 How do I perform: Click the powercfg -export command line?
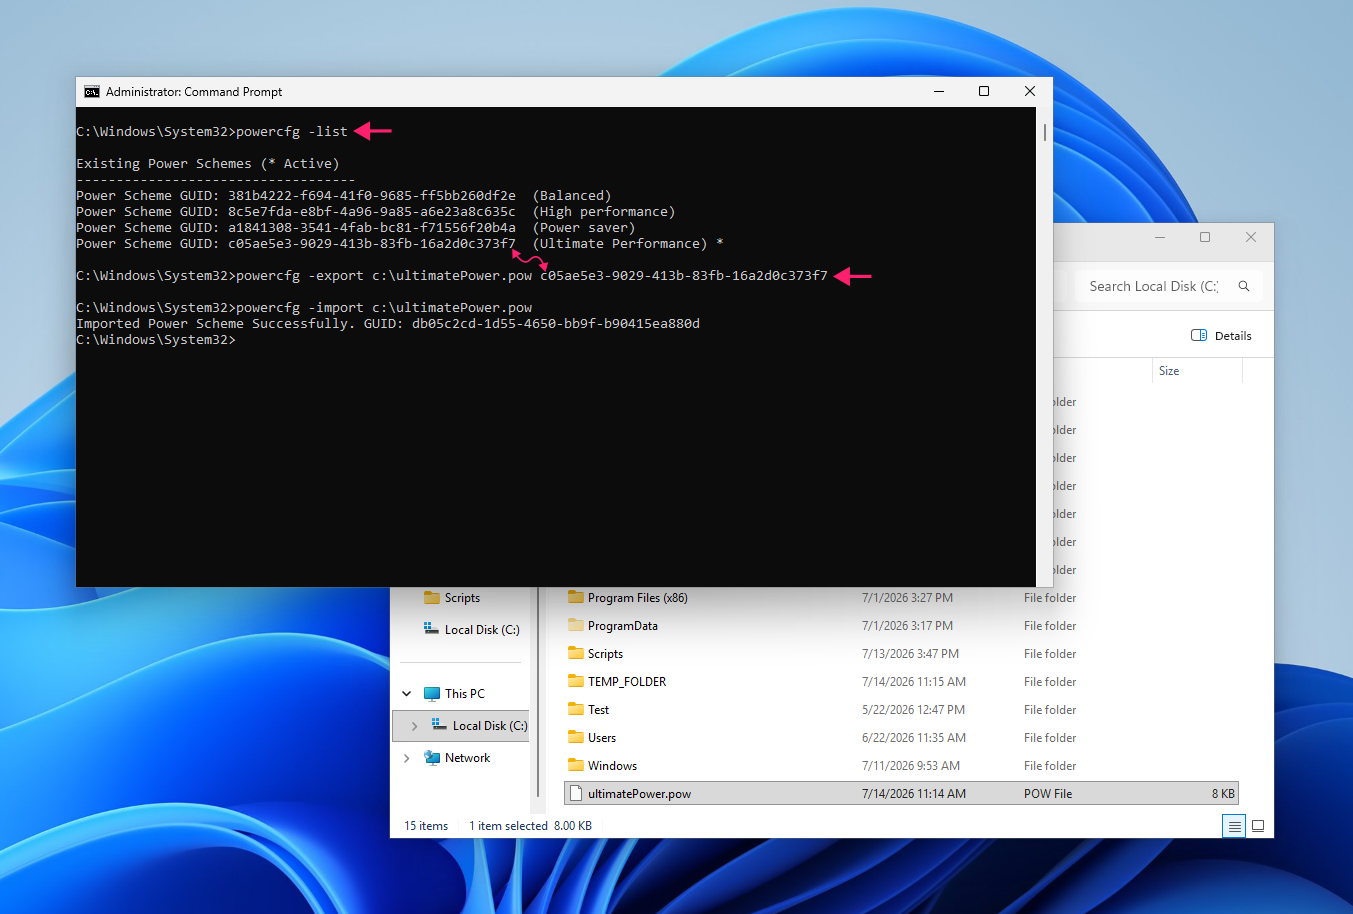452,276
